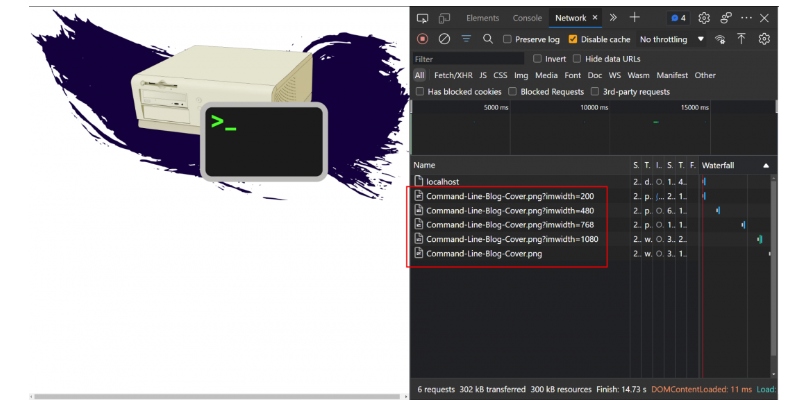Sort by the Name column header
Viewport: 795px width, 404px height.
coord(521,165)
